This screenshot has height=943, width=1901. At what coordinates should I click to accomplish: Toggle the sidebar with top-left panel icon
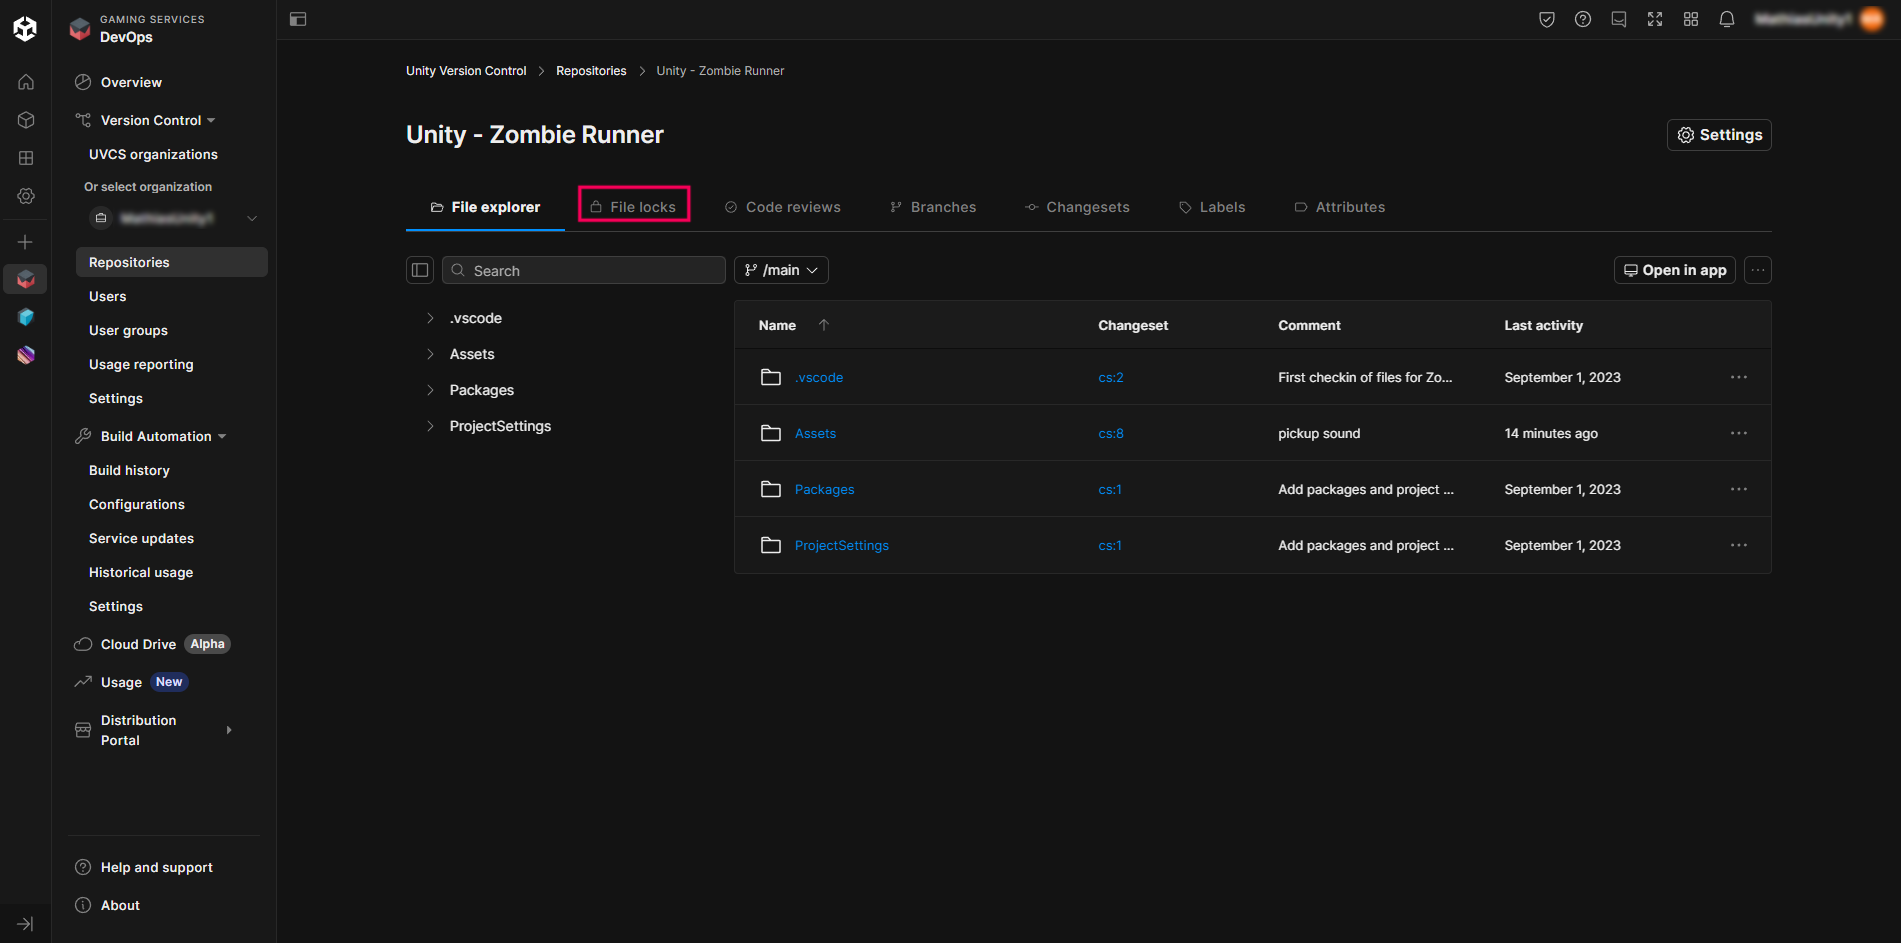pyautogui.click(x=298, y=19)
